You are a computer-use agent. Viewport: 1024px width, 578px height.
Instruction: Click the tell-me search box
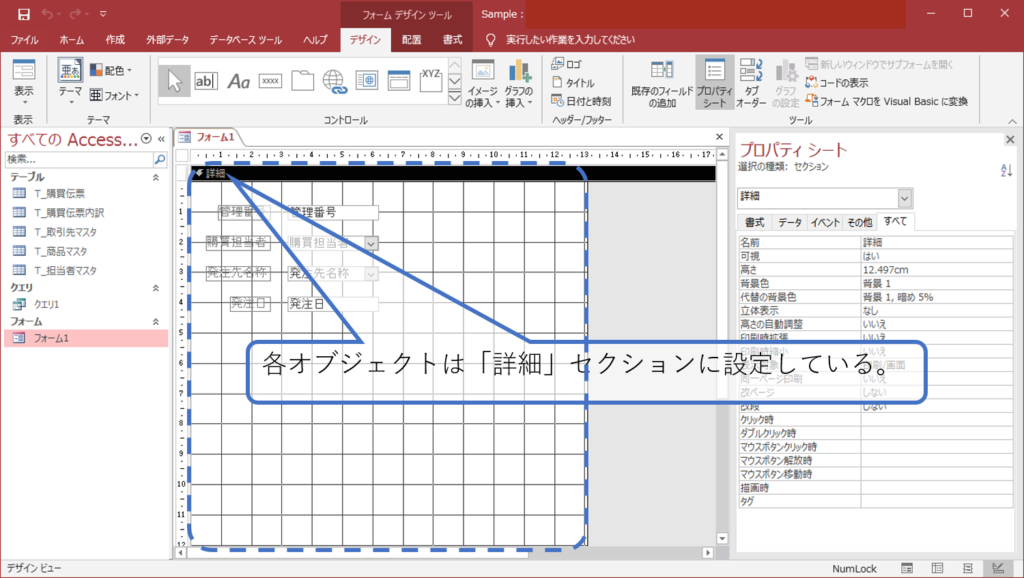(x=569, y=40)
